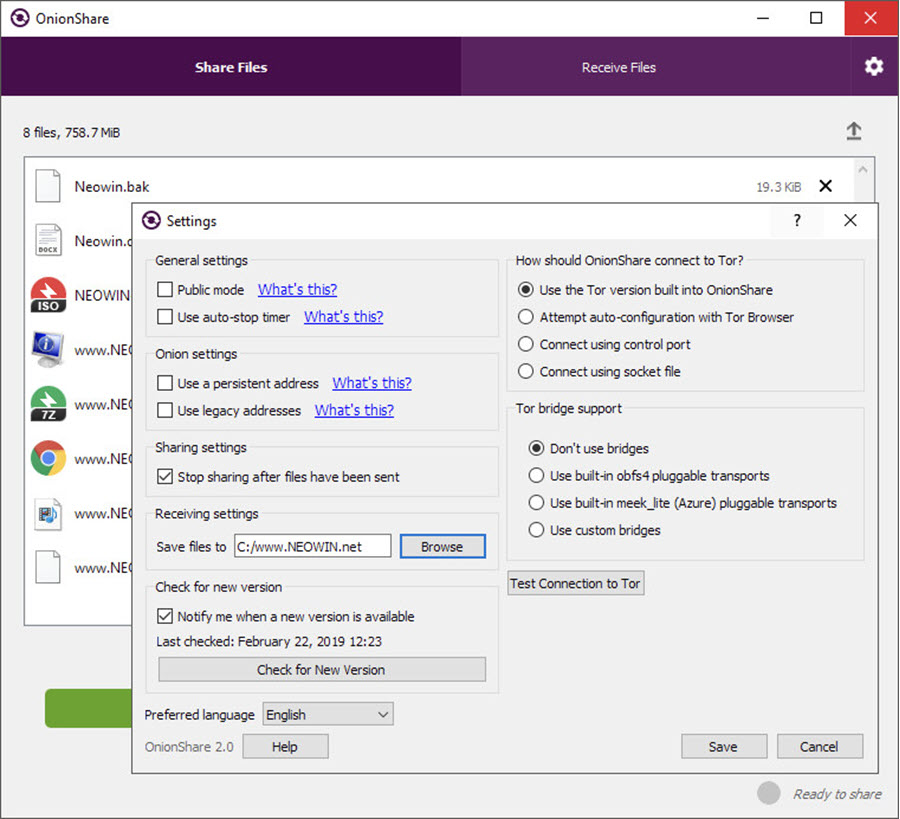Click the 'Last checked: February 22, 2019 12:23' text
This screenshot has width=900, height=819.
(269, 641)
